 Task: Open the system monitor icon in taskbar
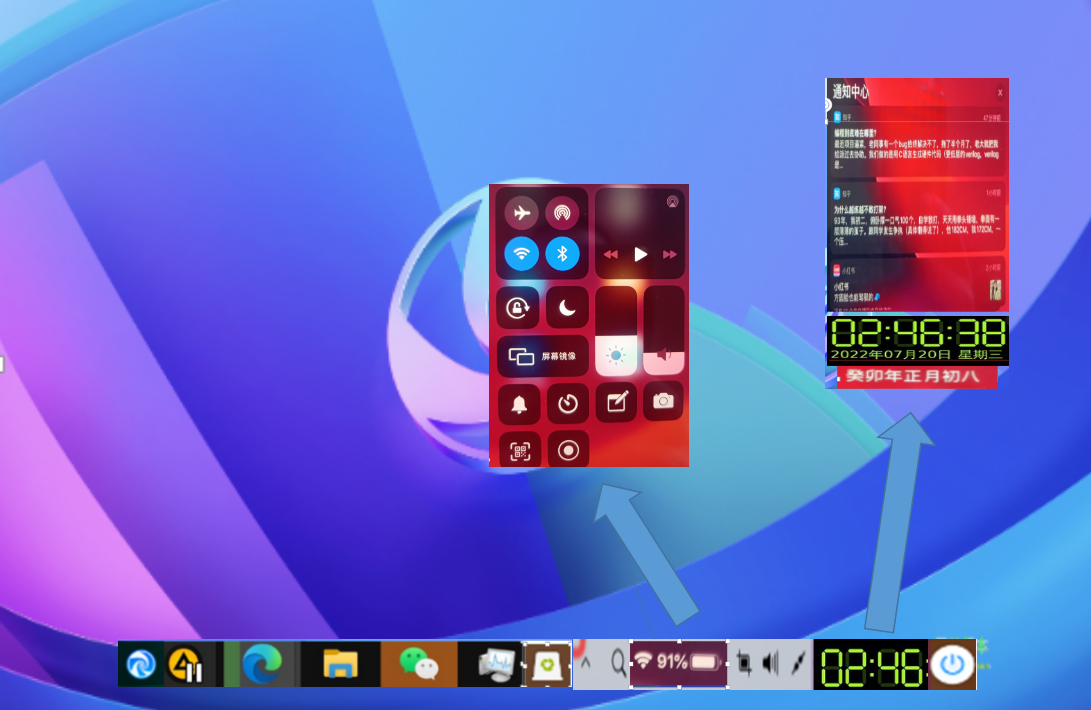tap(497, 664)
